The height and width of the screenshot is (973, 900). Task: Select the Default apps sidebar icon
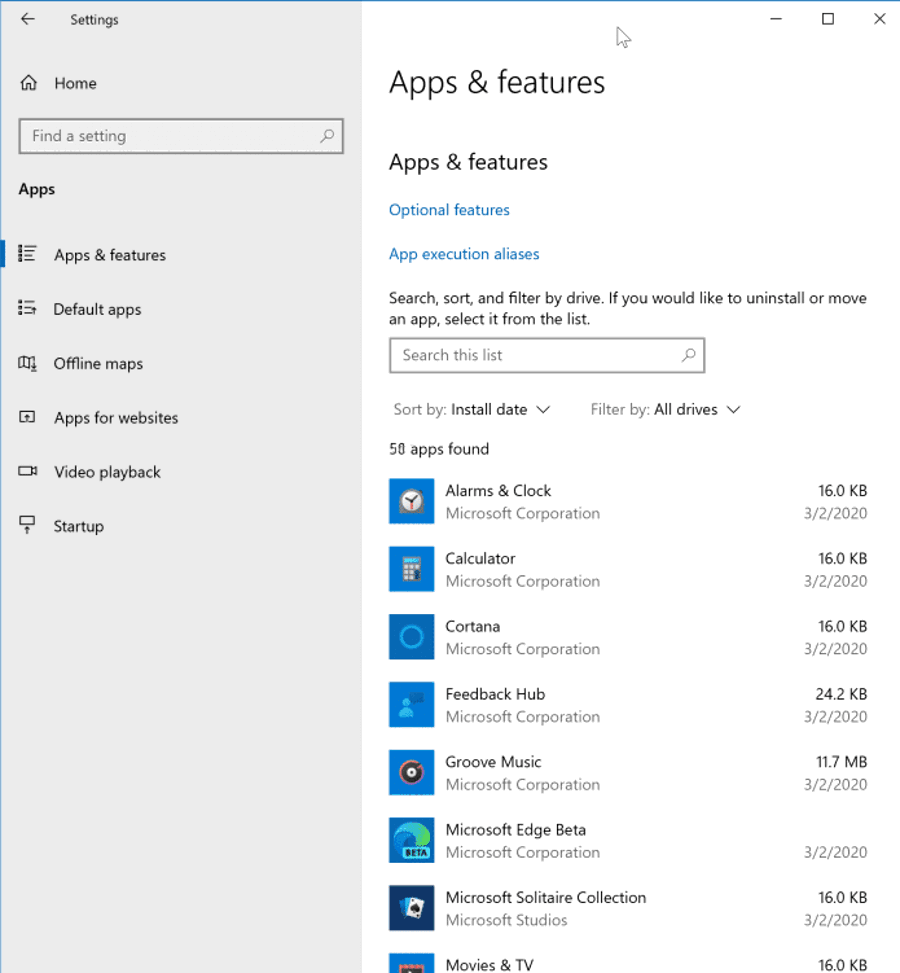(27, 308)
